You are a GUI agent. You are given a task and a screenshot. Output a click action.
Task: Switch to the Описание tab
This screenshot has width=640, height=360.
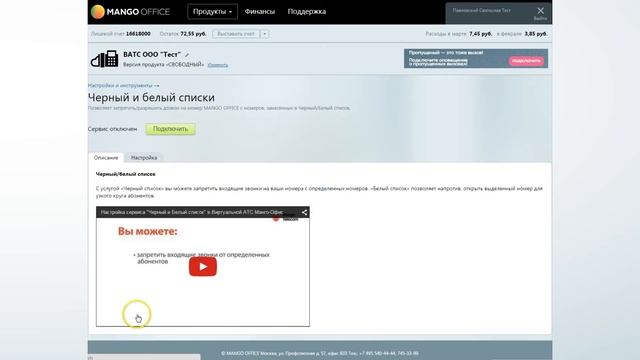pos(106,158)
